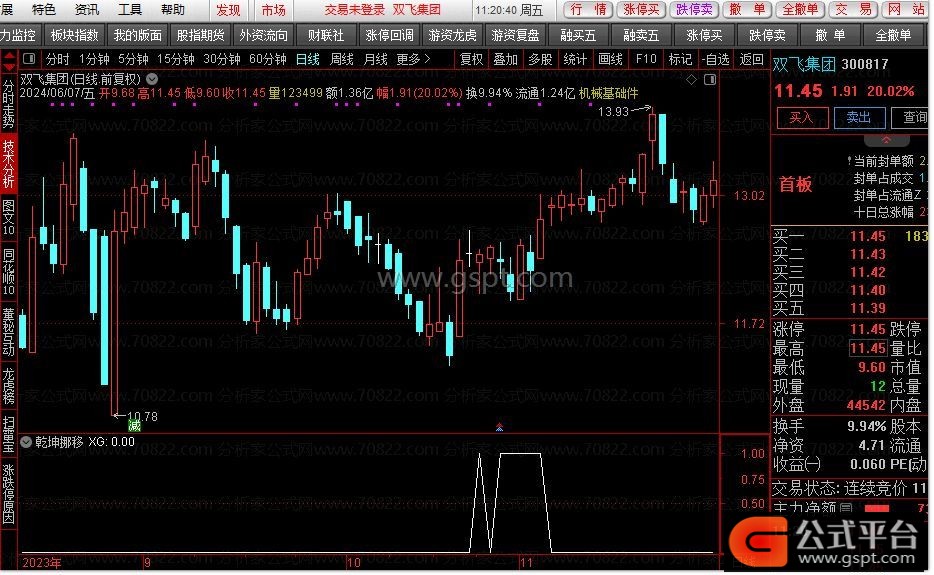
Task: Click 融卖五 in second toolbar
Action: pos(641,36)
